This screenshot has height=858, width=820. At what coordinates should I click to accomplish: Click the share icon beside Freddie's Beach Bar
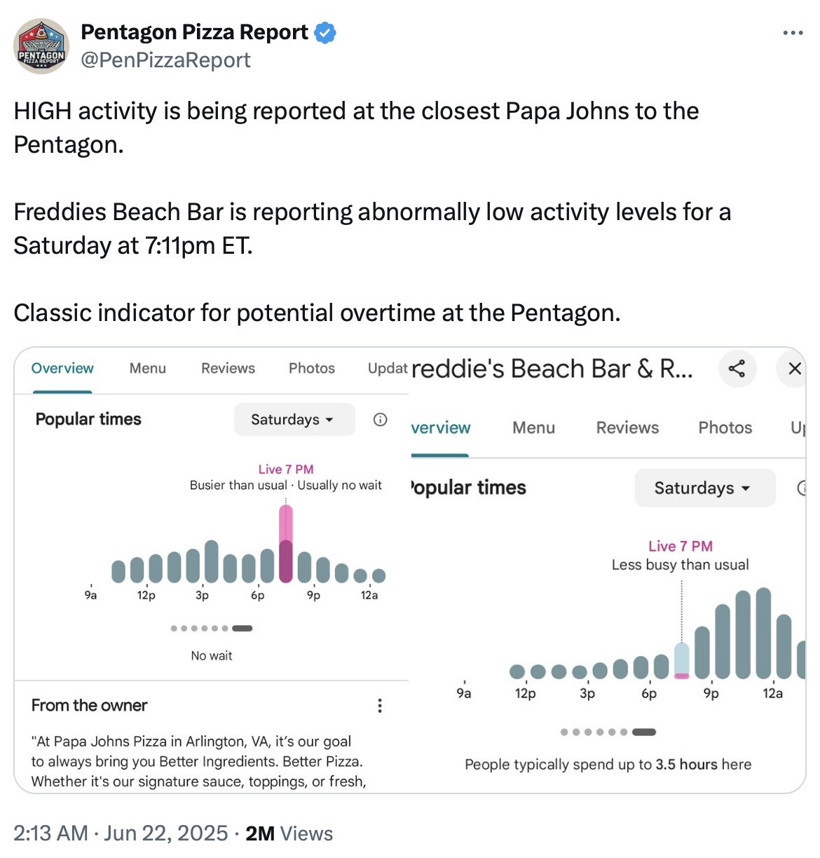tap(737, 369)
